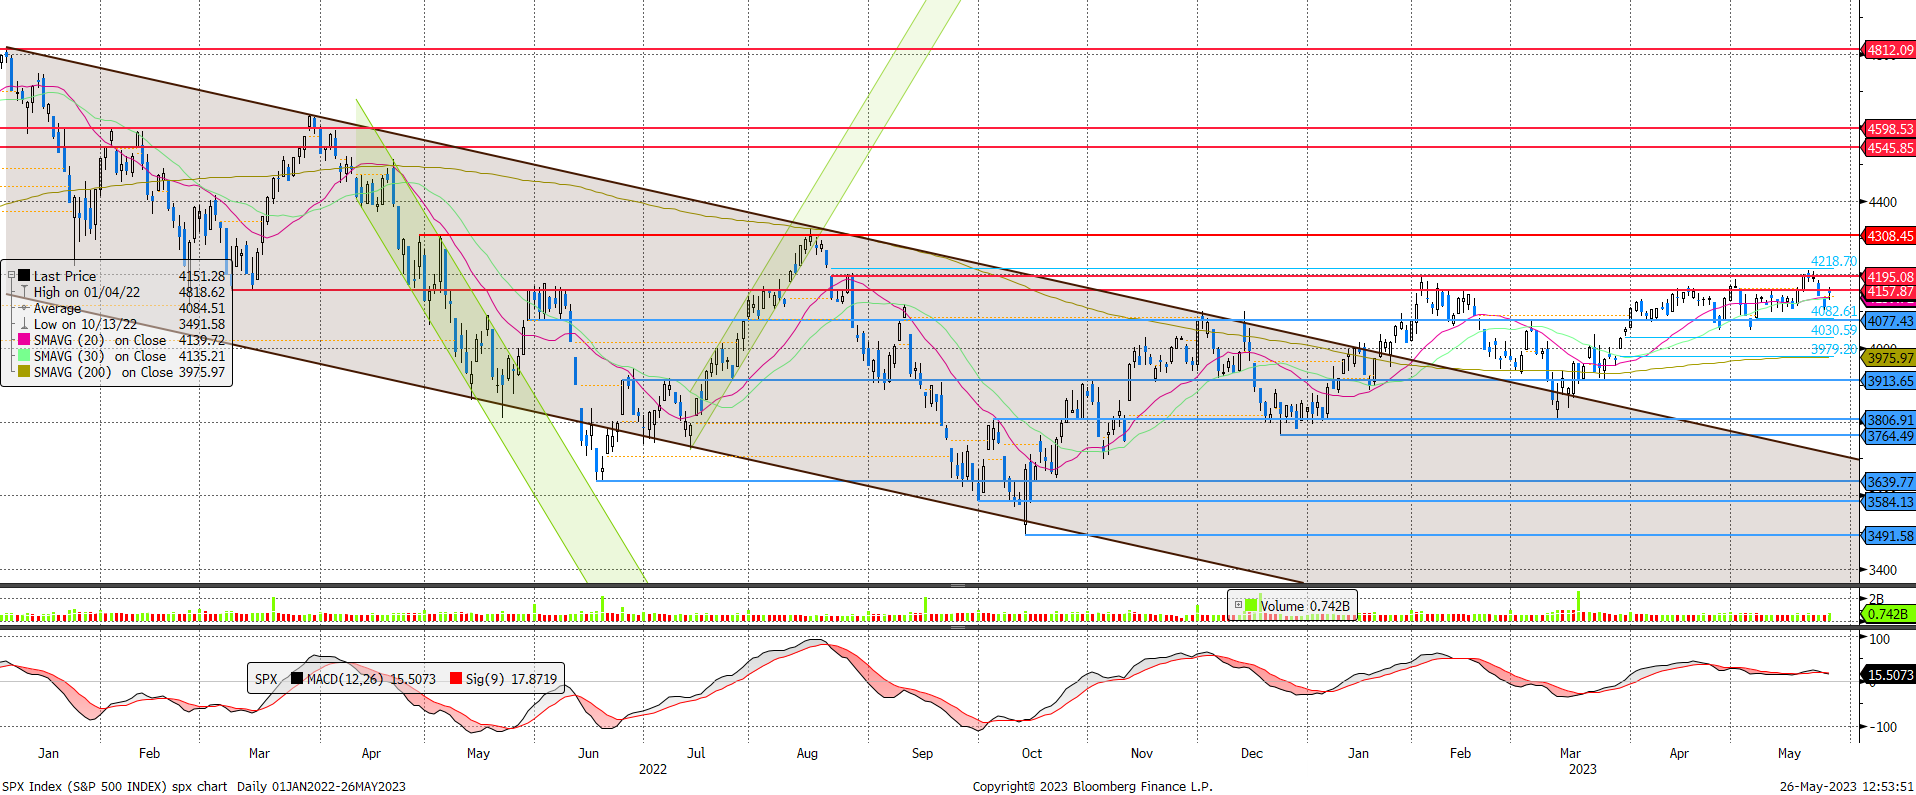
Task: Select the blue 3764.49 price level tag
Action: [x=1888, y=436]
